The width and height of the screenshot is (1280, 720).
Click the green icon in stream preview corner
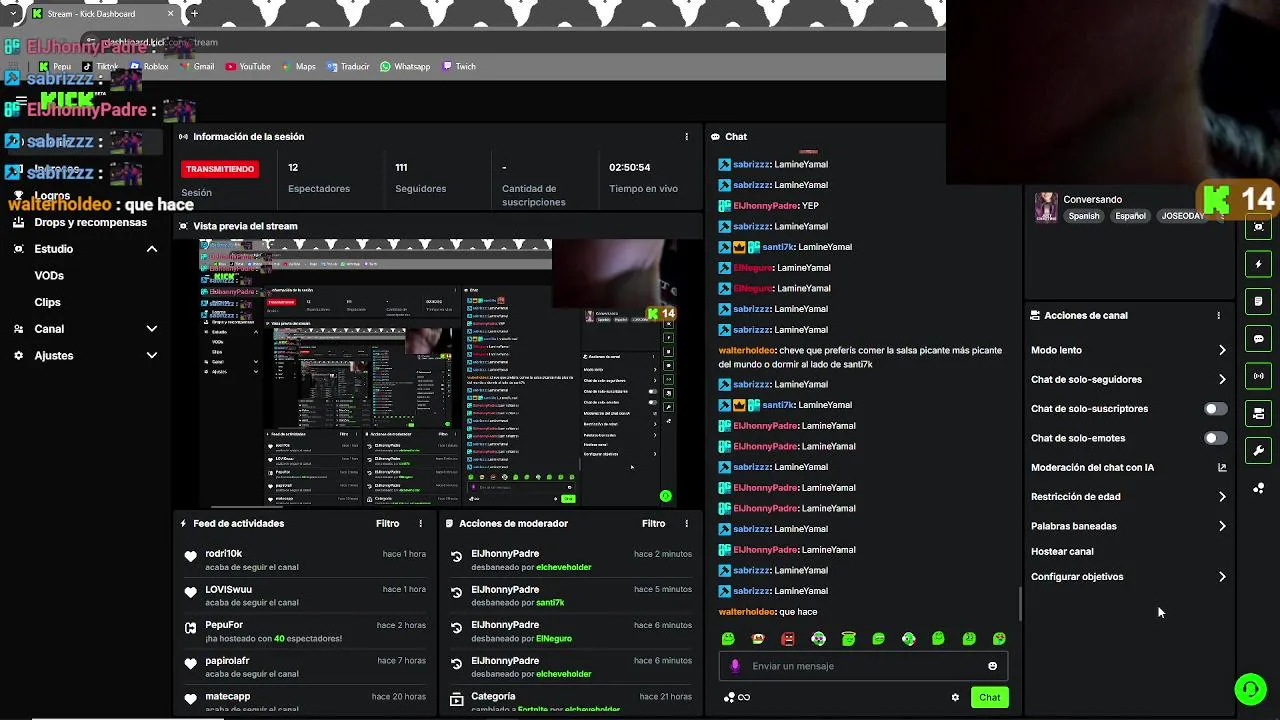pyautogui.click(x=665, y=496)
